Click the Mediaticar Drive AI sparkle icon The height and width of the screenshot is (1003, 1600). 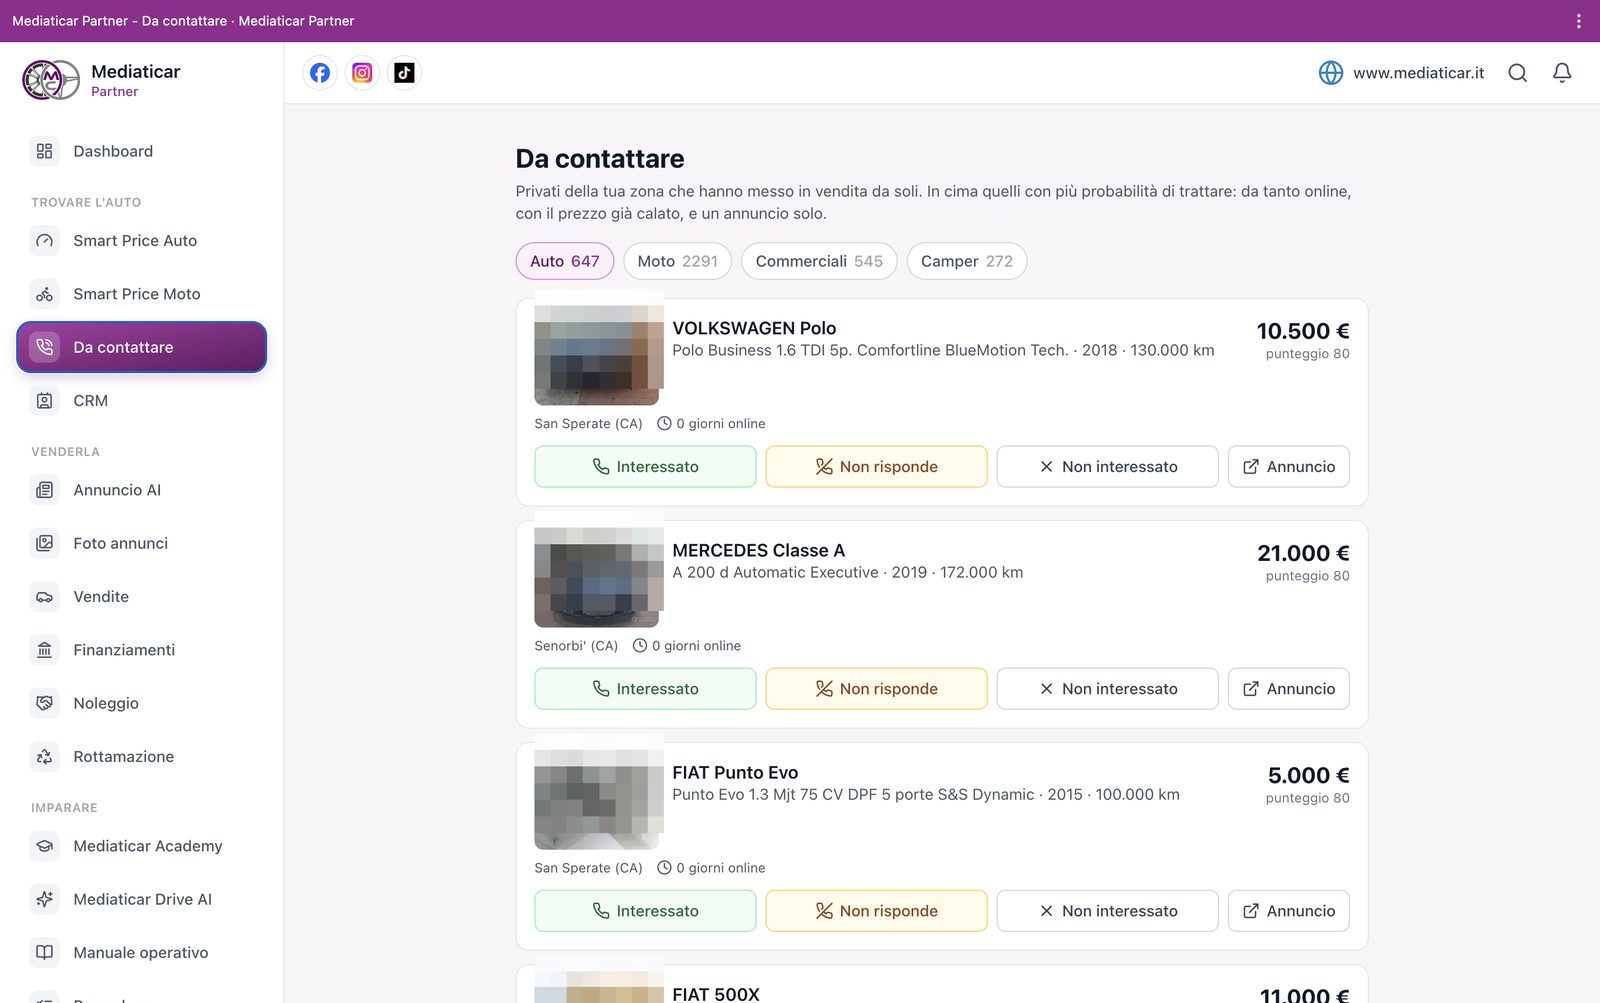(x=44, y=899)
